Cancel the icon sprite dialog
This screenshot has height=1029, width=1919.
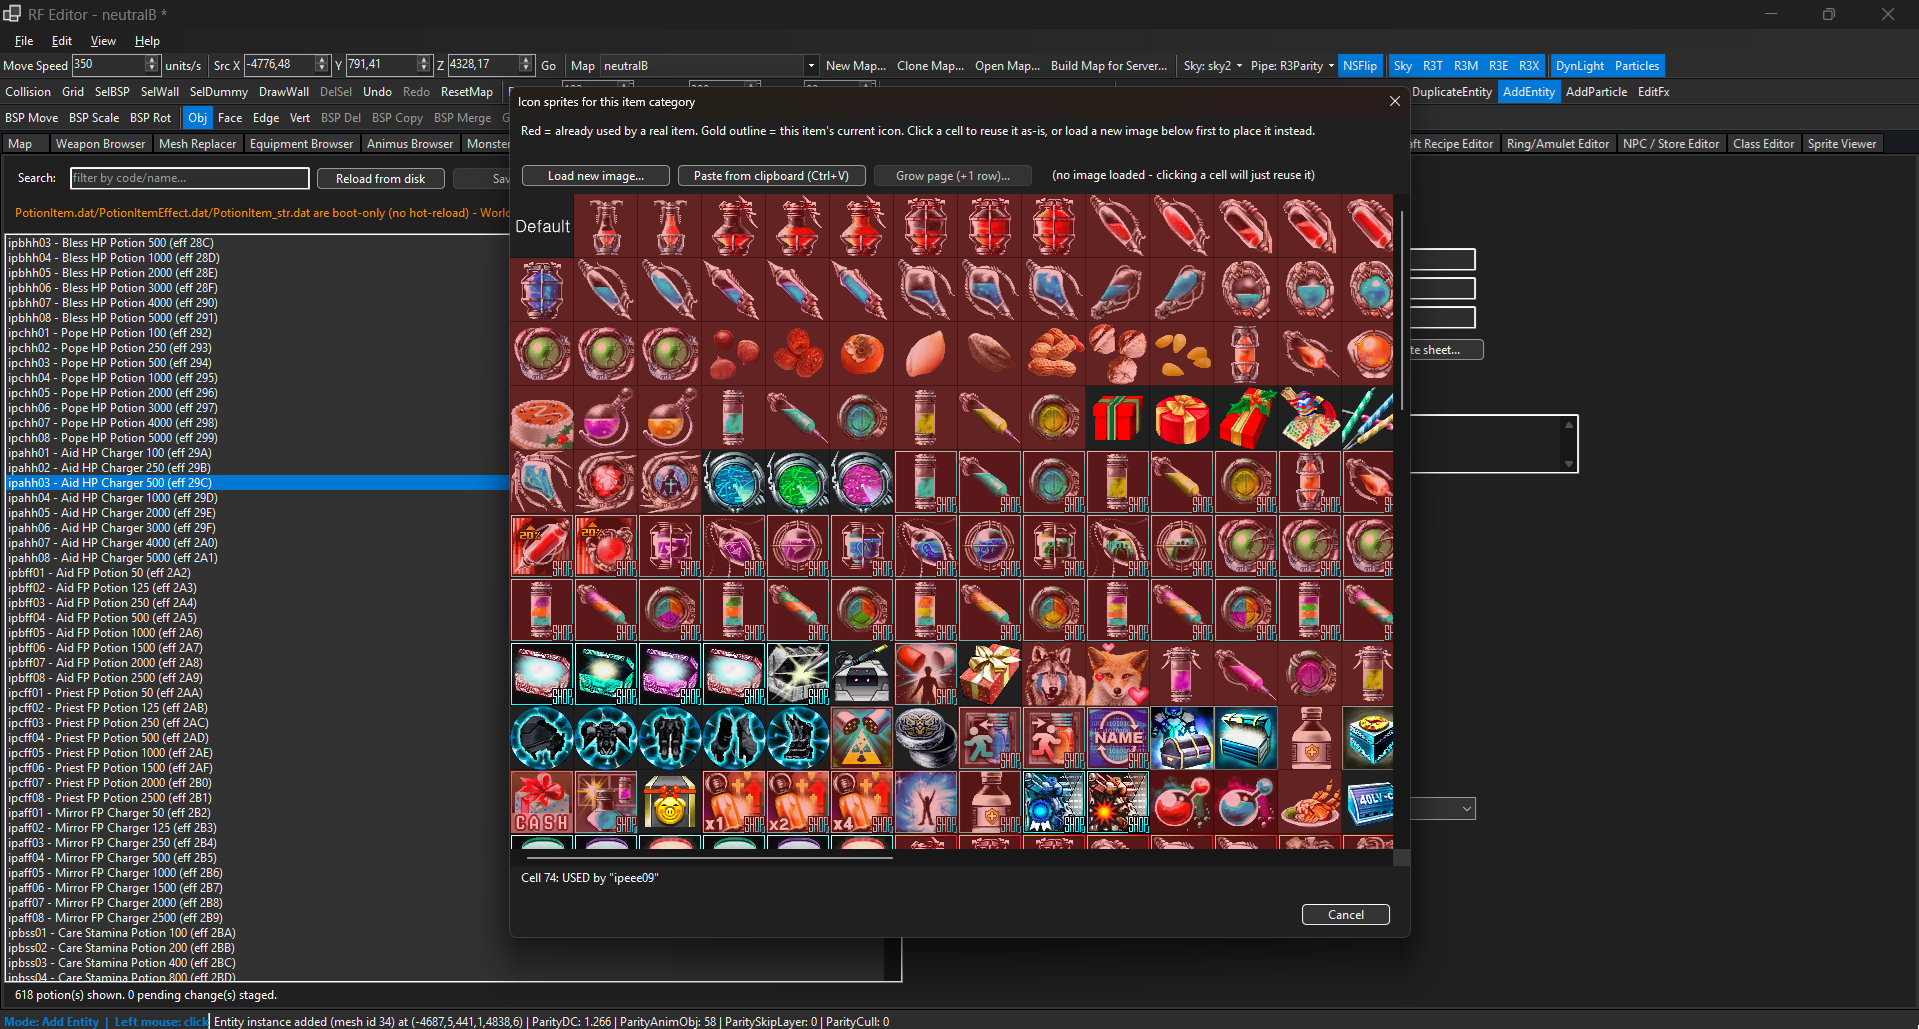pyautogui.click(x=1346, y=915)
